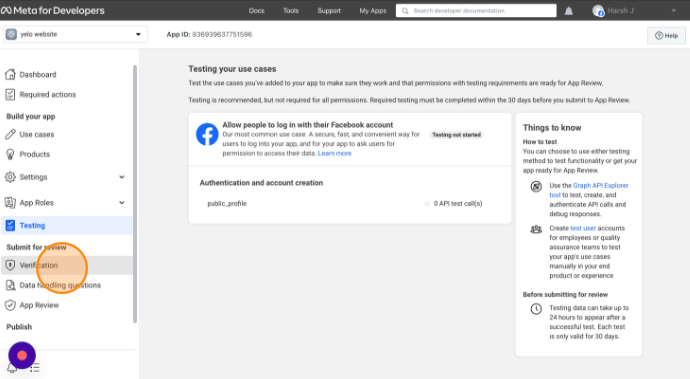Expand the Settings chevron
Image resolution: width=690 pixels, height=379 pixels.
point(122,177)
